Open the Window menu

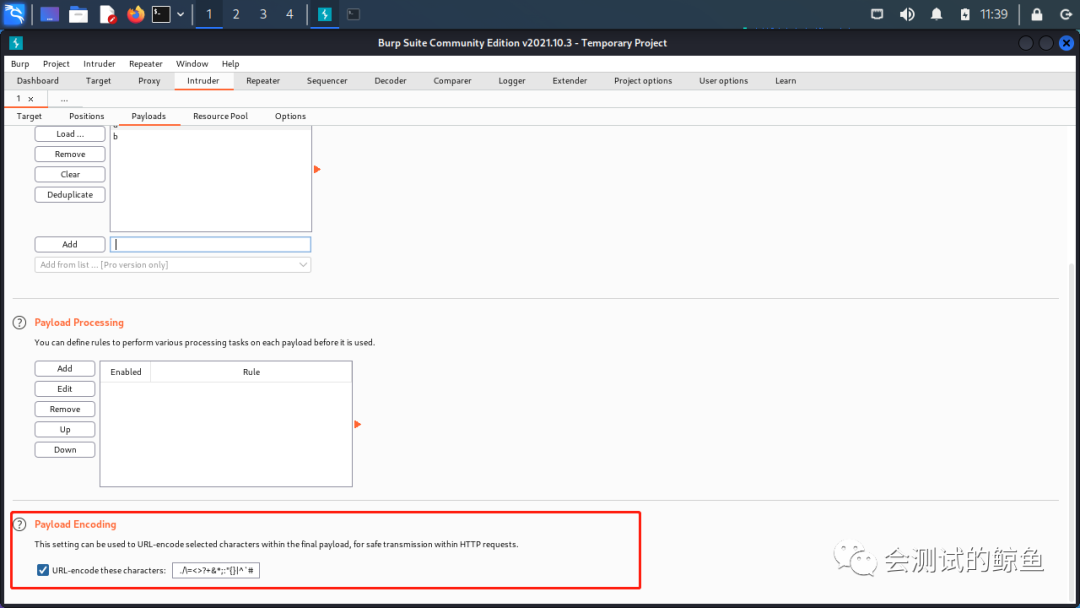[191, 63]
